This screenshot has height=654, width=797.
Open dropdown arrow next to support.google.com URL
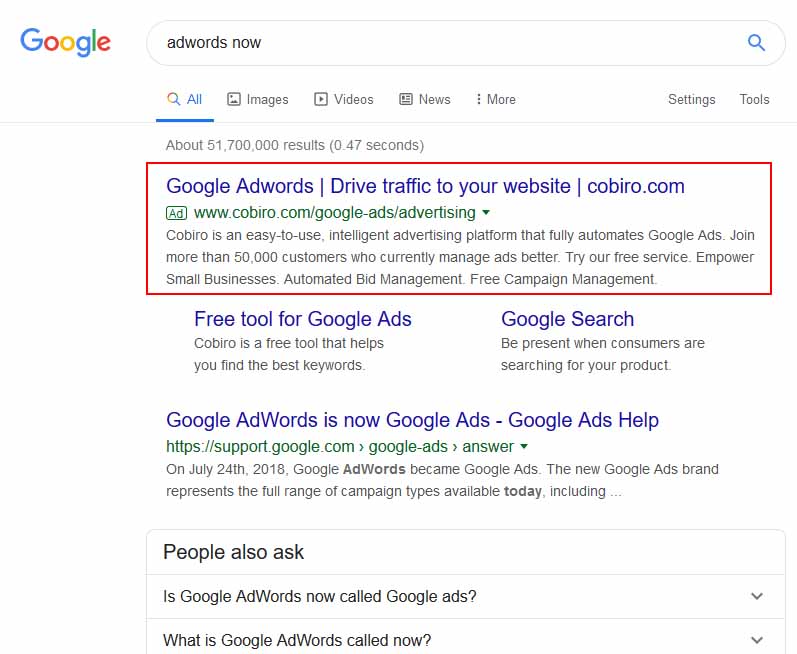click(x=524, y=447)
